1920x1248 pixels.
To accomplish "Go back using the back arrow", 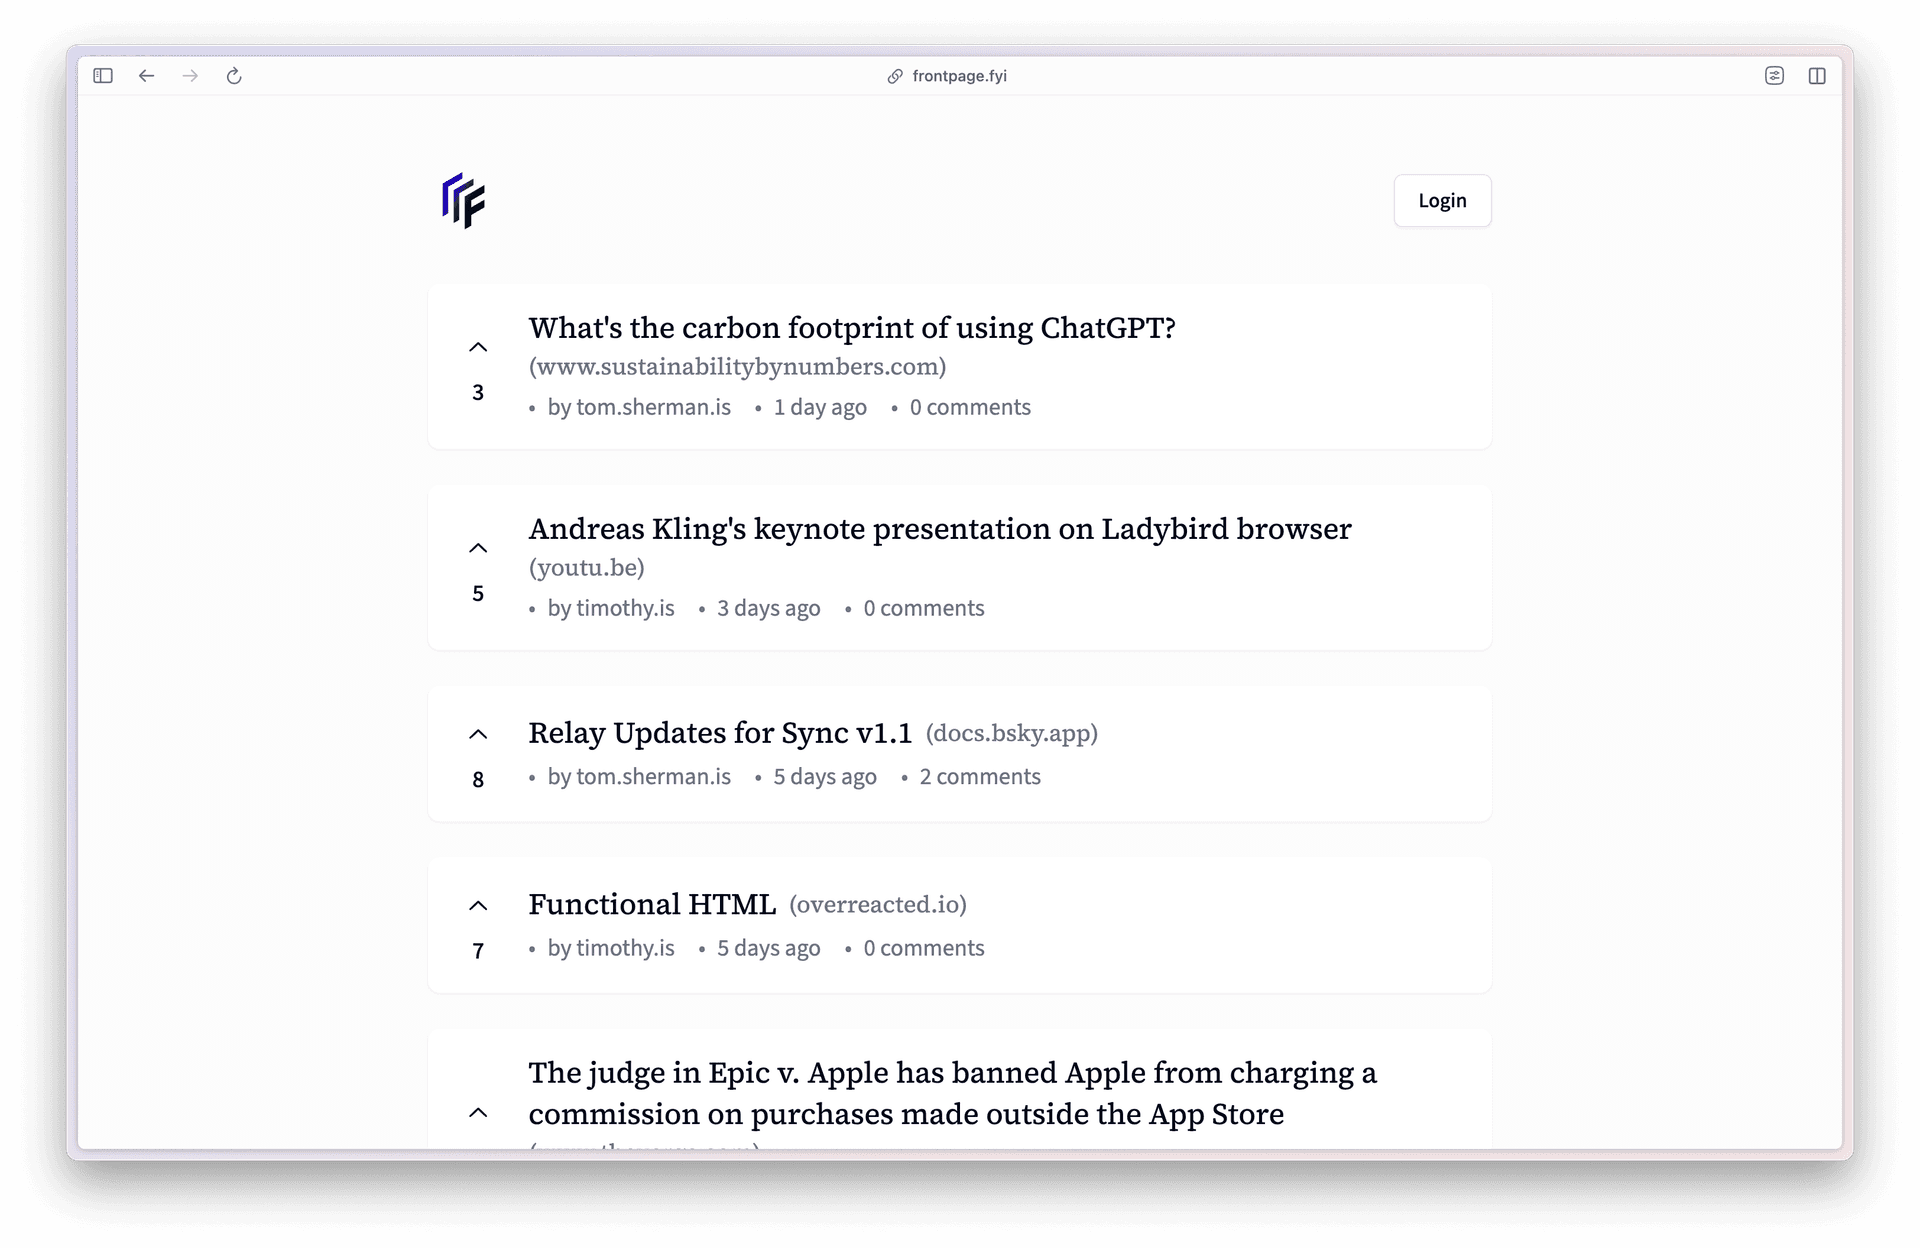I will 147,76.
